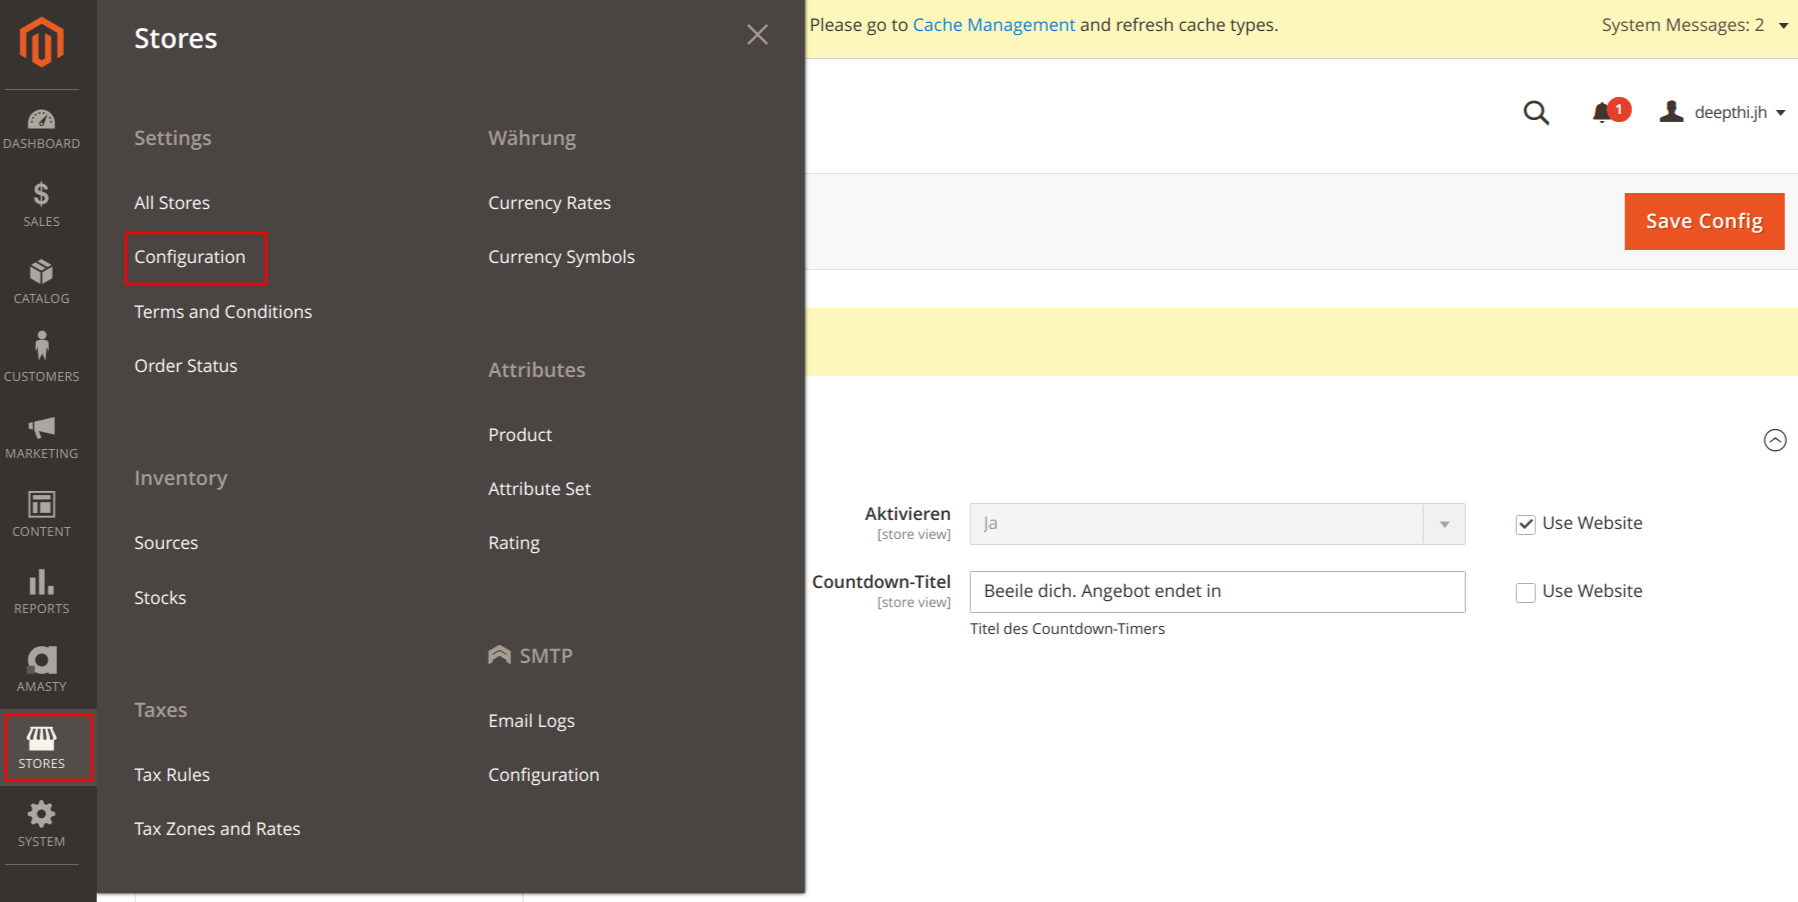The height and width of the screenshot is (902, 1798).
Task: Open the deepthi.jh account dropdown
Action: [x=1724, y=113]
